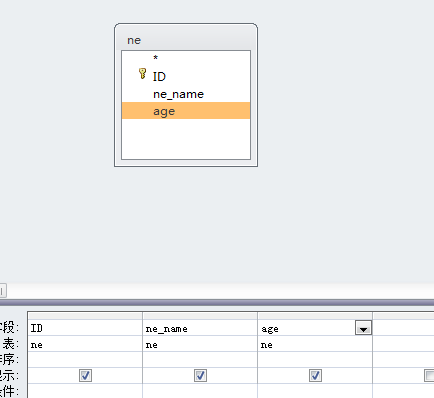Viewport: 434px width, 398px height.
Task: Click the criteria cell under age column
Action: click(x=315, y=391)
